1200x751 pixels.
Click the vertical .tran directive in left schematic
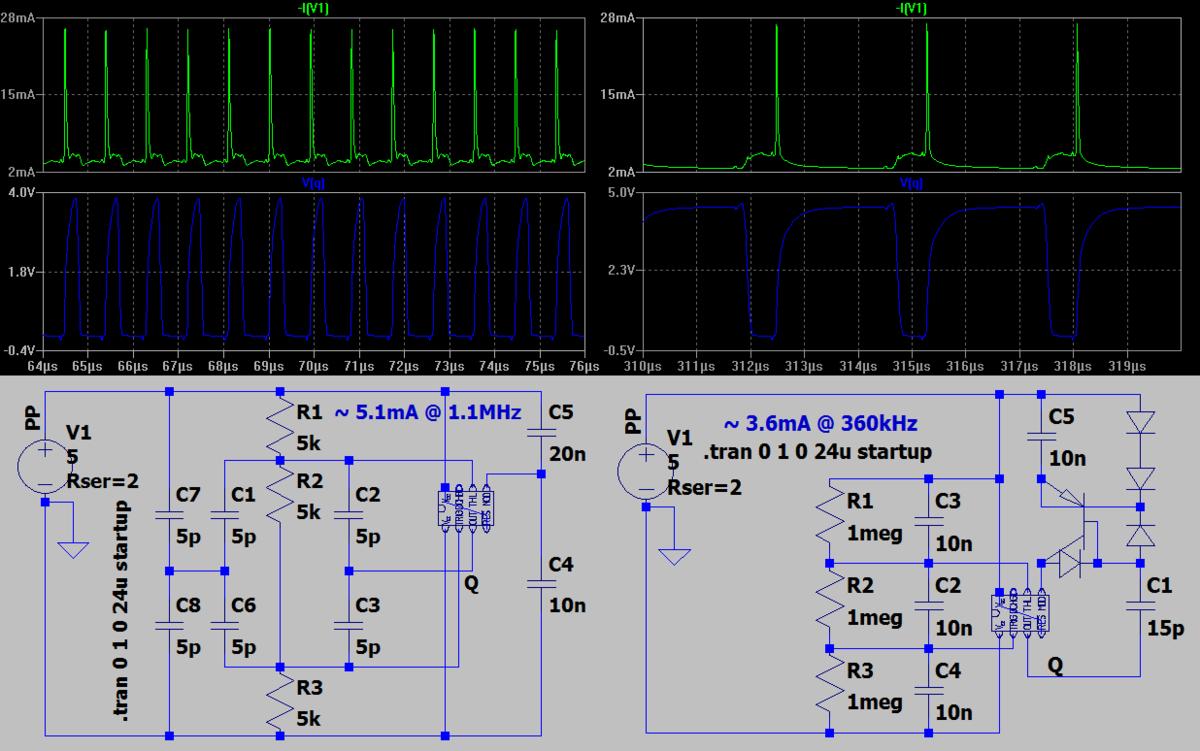pyautogui.click(x=122, y=612)
